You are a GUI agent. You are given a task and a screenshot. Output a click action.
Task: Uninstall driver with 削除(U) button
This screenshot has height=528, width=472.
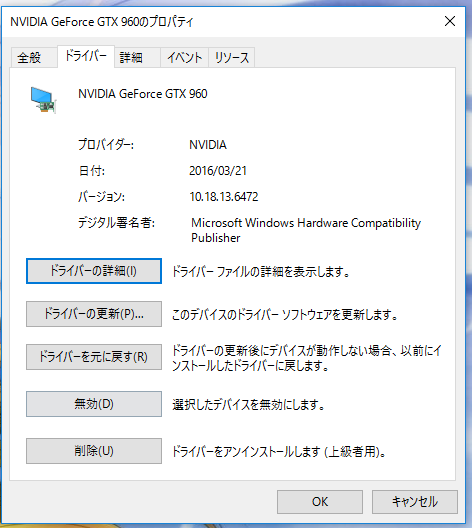[x=94, y=451]
